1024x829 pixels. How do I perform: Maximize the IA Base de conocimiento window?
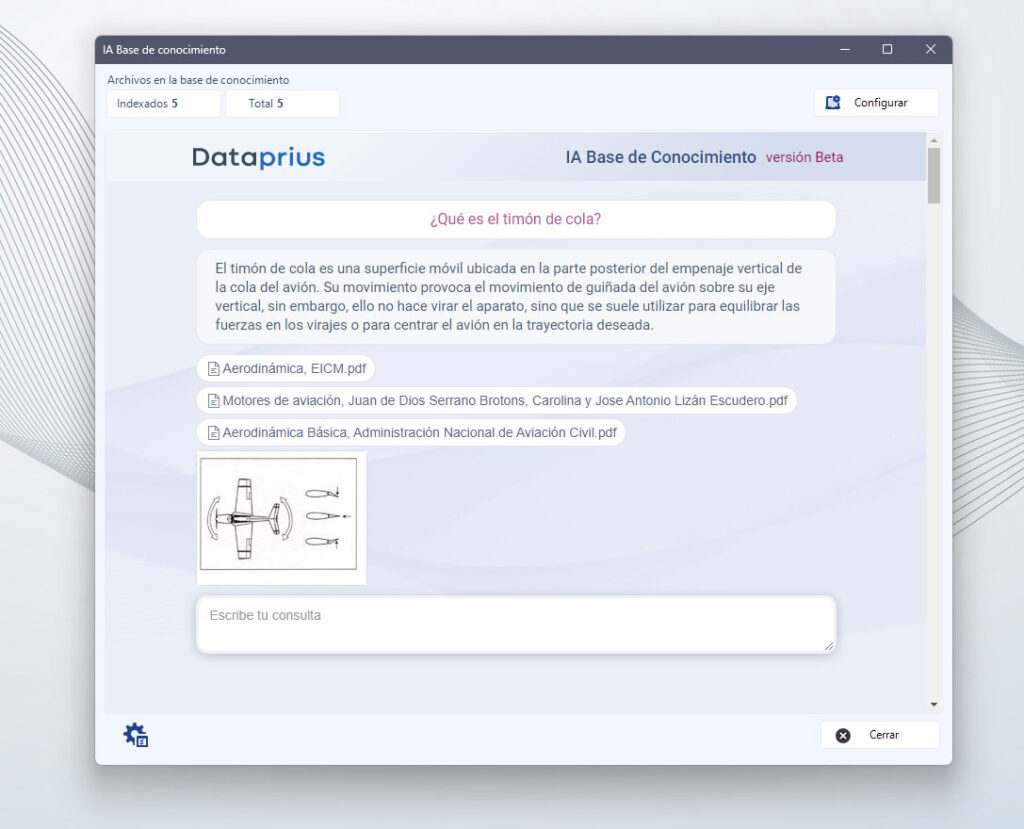[x=887, y=49]
